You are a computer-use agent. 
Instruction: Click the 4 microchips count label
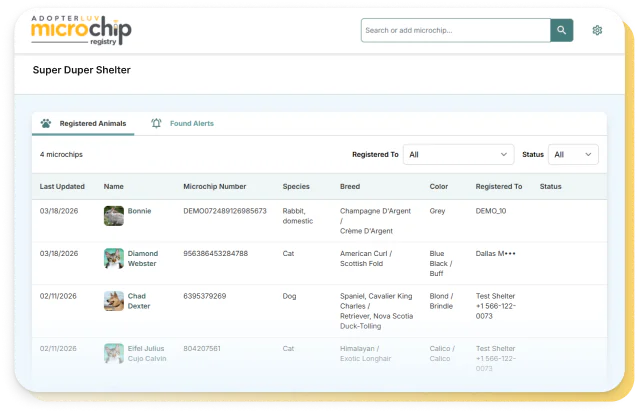click(x=61, y=154)
